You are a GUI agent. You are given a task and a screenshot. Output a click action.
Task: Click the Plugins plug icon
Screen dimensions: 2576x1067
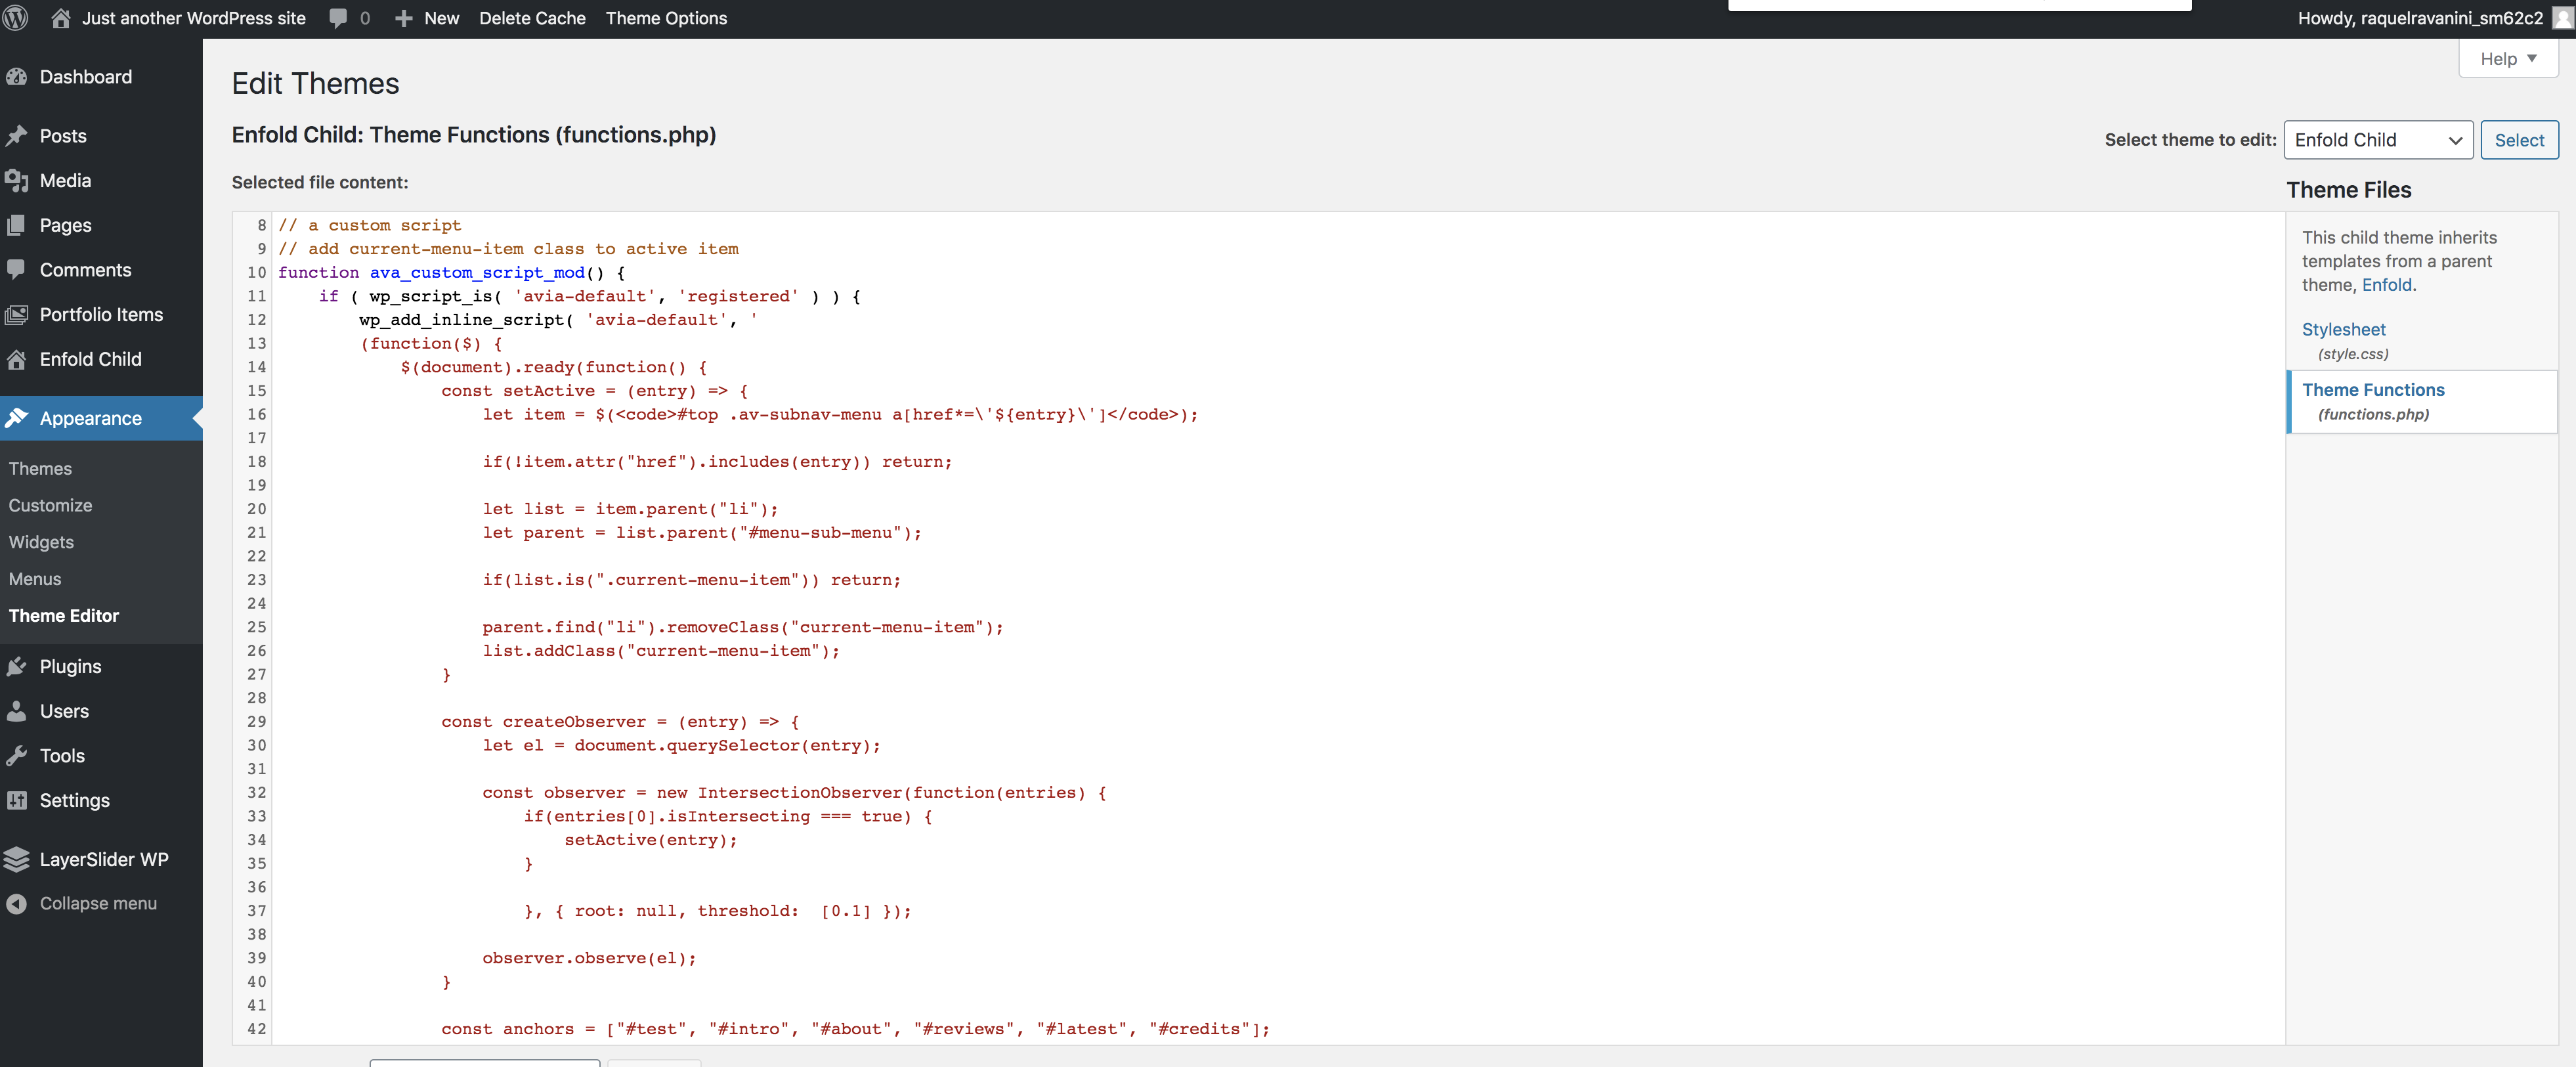(17, 667)
